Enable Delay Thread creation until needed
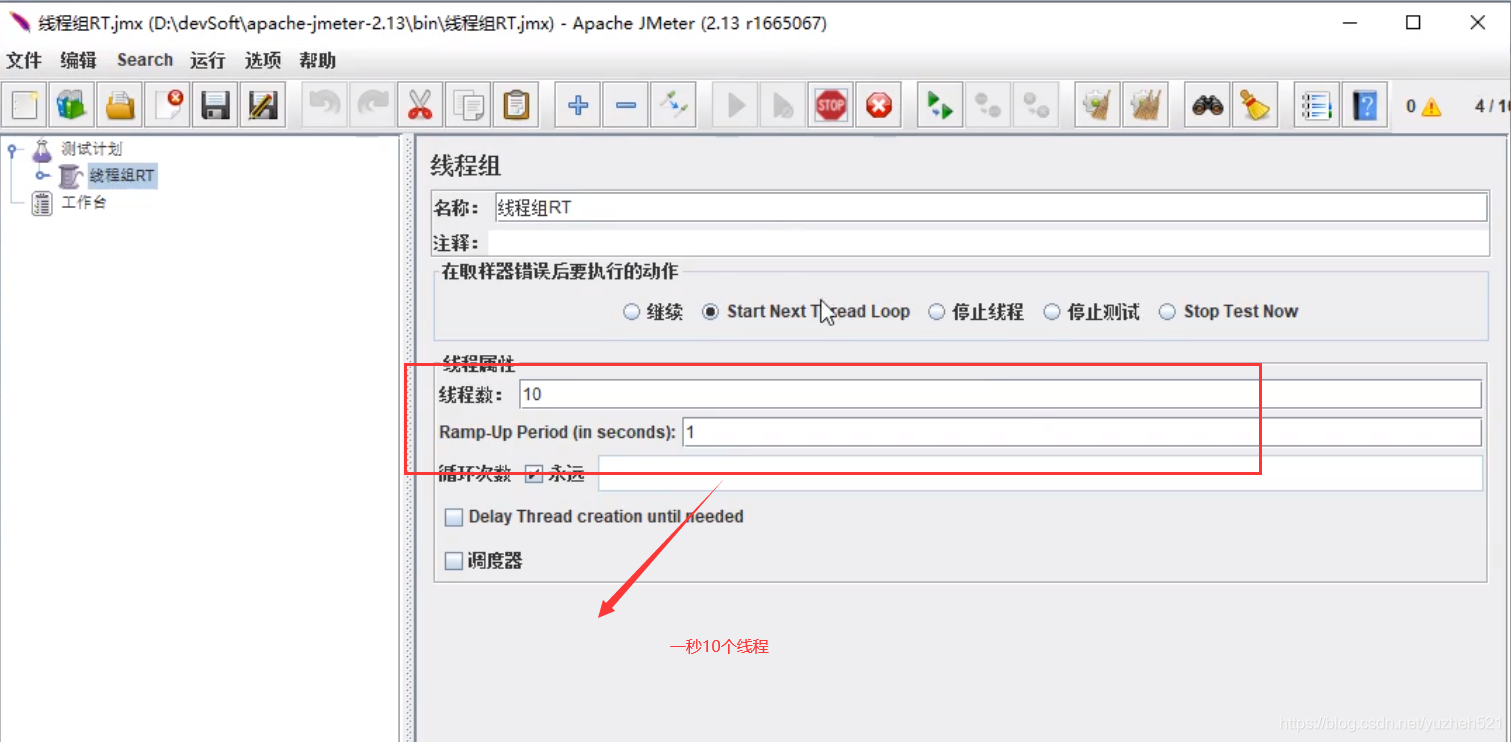Viewport: 1511px width, 742px height. (x=454, y=517)
